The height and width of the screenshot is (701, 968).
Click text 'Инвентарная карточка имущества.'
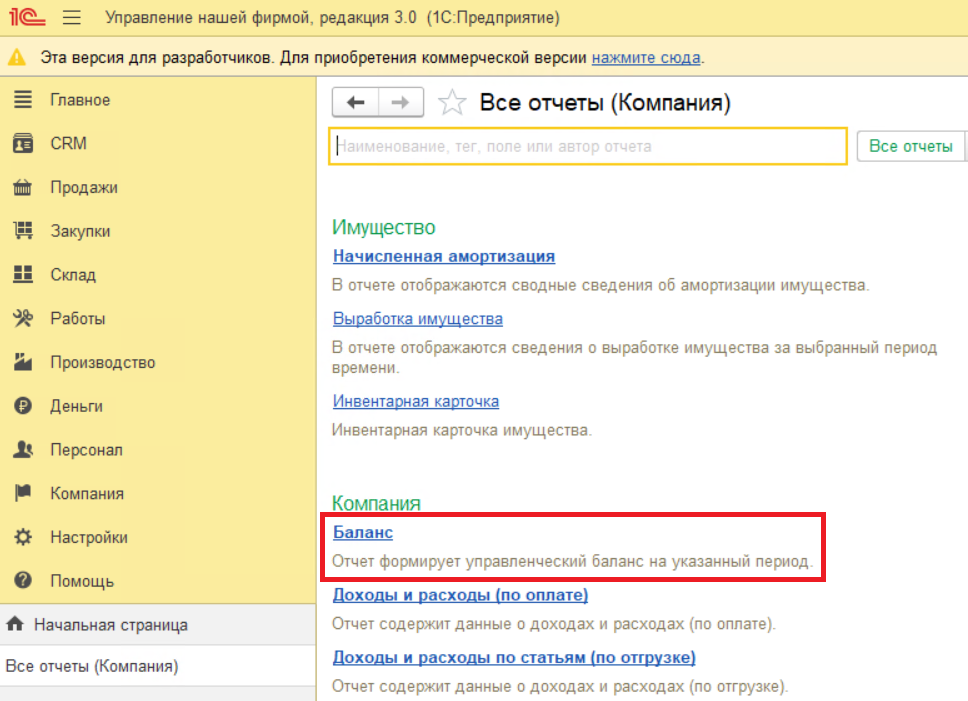click(462, 430)
